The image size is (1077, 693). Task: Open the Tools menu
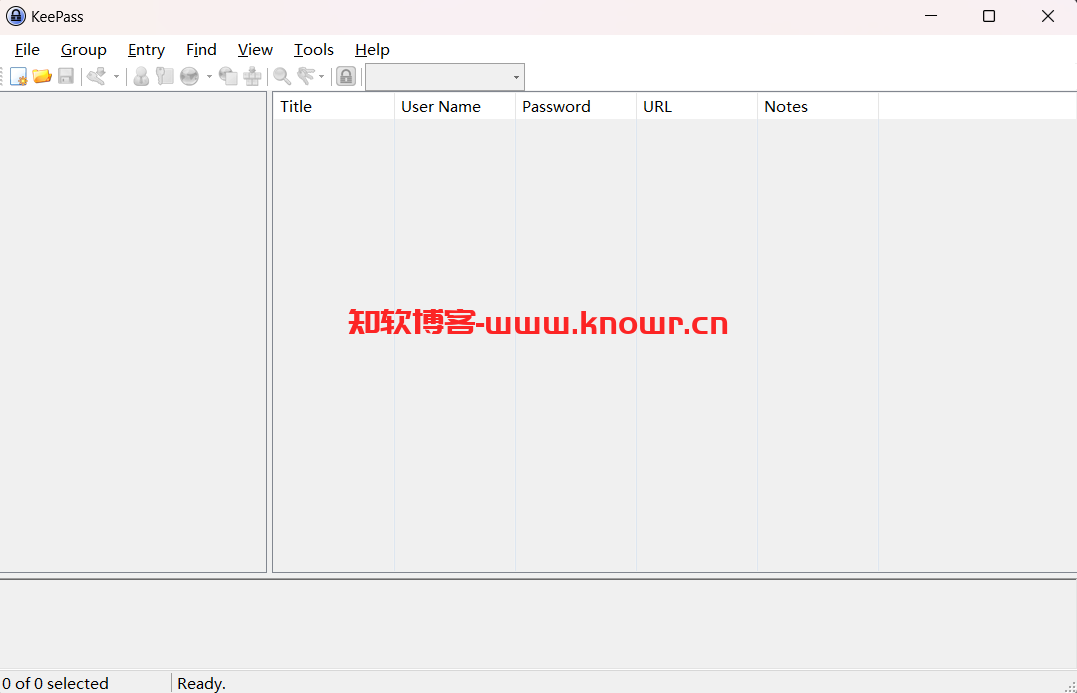click(x=314, y=49)
